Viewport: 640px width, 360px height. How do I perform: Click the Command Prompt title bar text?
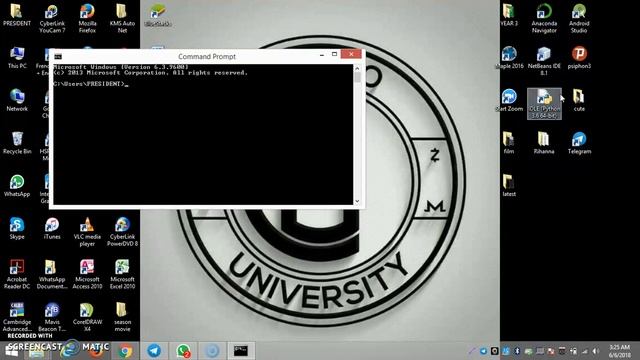pos(207,57)
